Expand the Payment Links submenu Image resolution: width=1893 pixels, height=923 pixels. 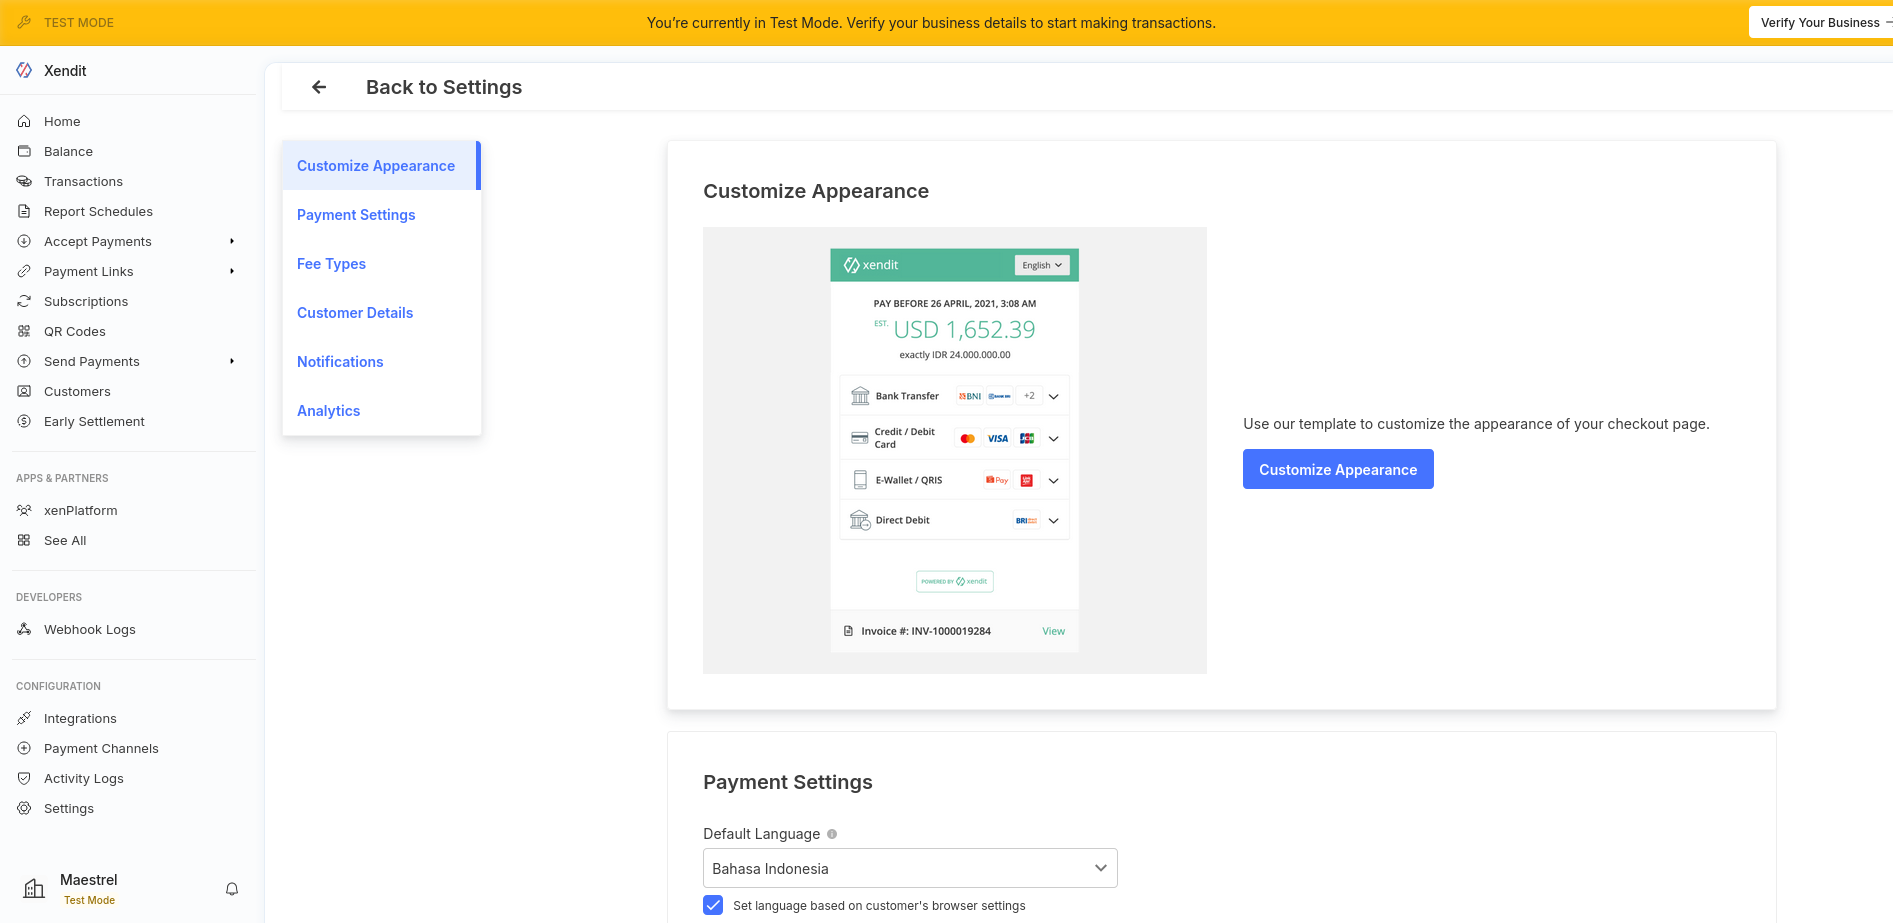pyautogui.click(x=232, y=271)
